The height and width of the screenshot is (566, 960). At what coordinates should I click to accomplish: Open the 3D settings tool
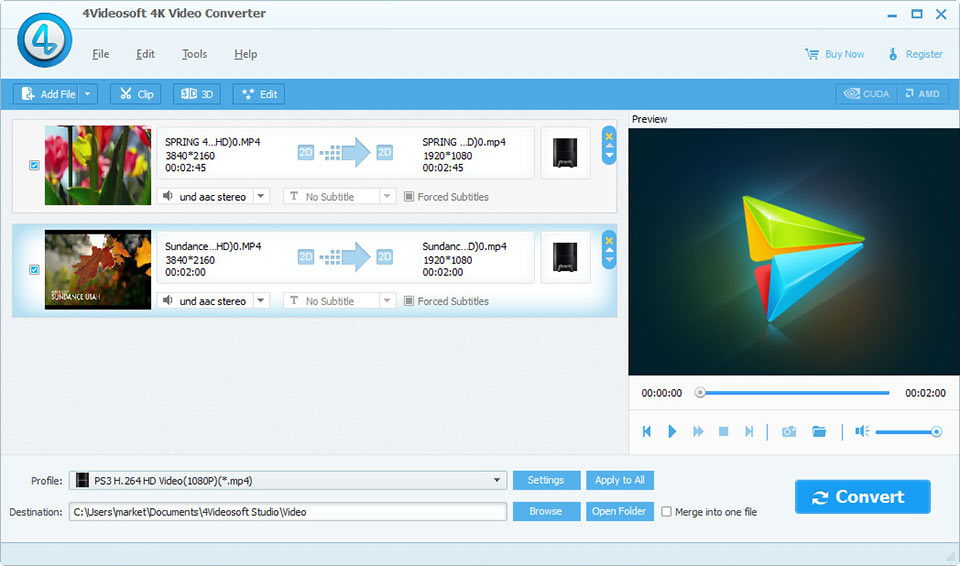tap(197, 94)
